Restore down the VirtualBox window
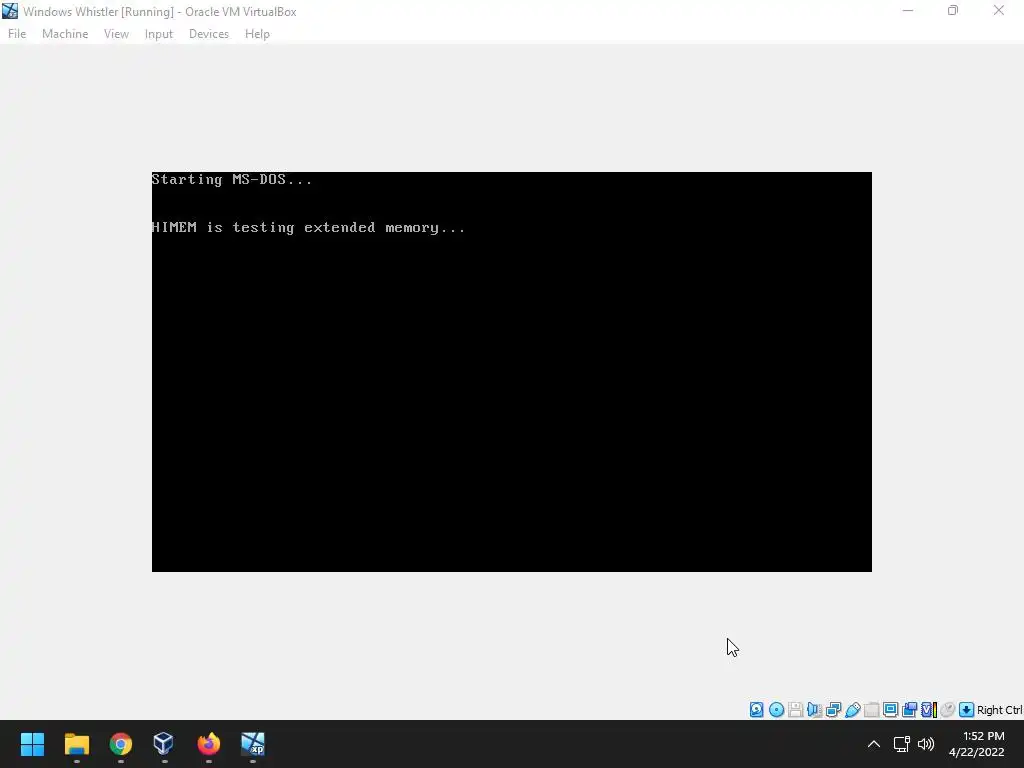The height and width of the screenshot is (768, 1024). (x=953, y=11)
